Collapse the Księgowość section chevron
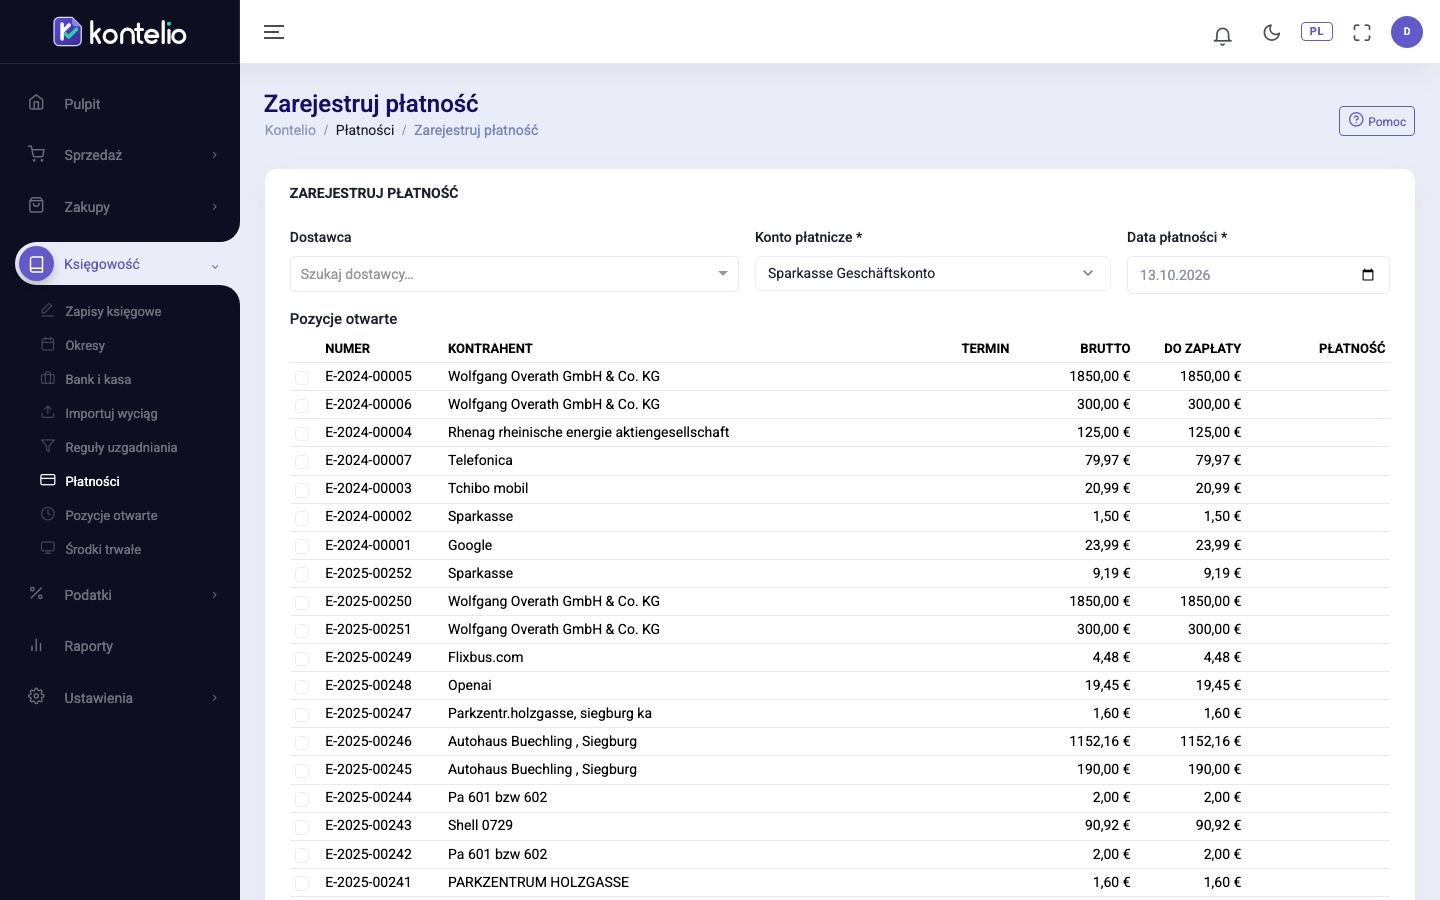1440x900 pixels. coord(215,265)
